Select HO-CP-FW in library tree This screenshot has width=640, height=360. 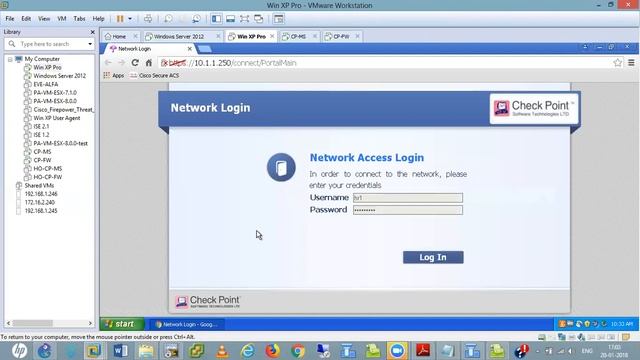pos(47,177)
